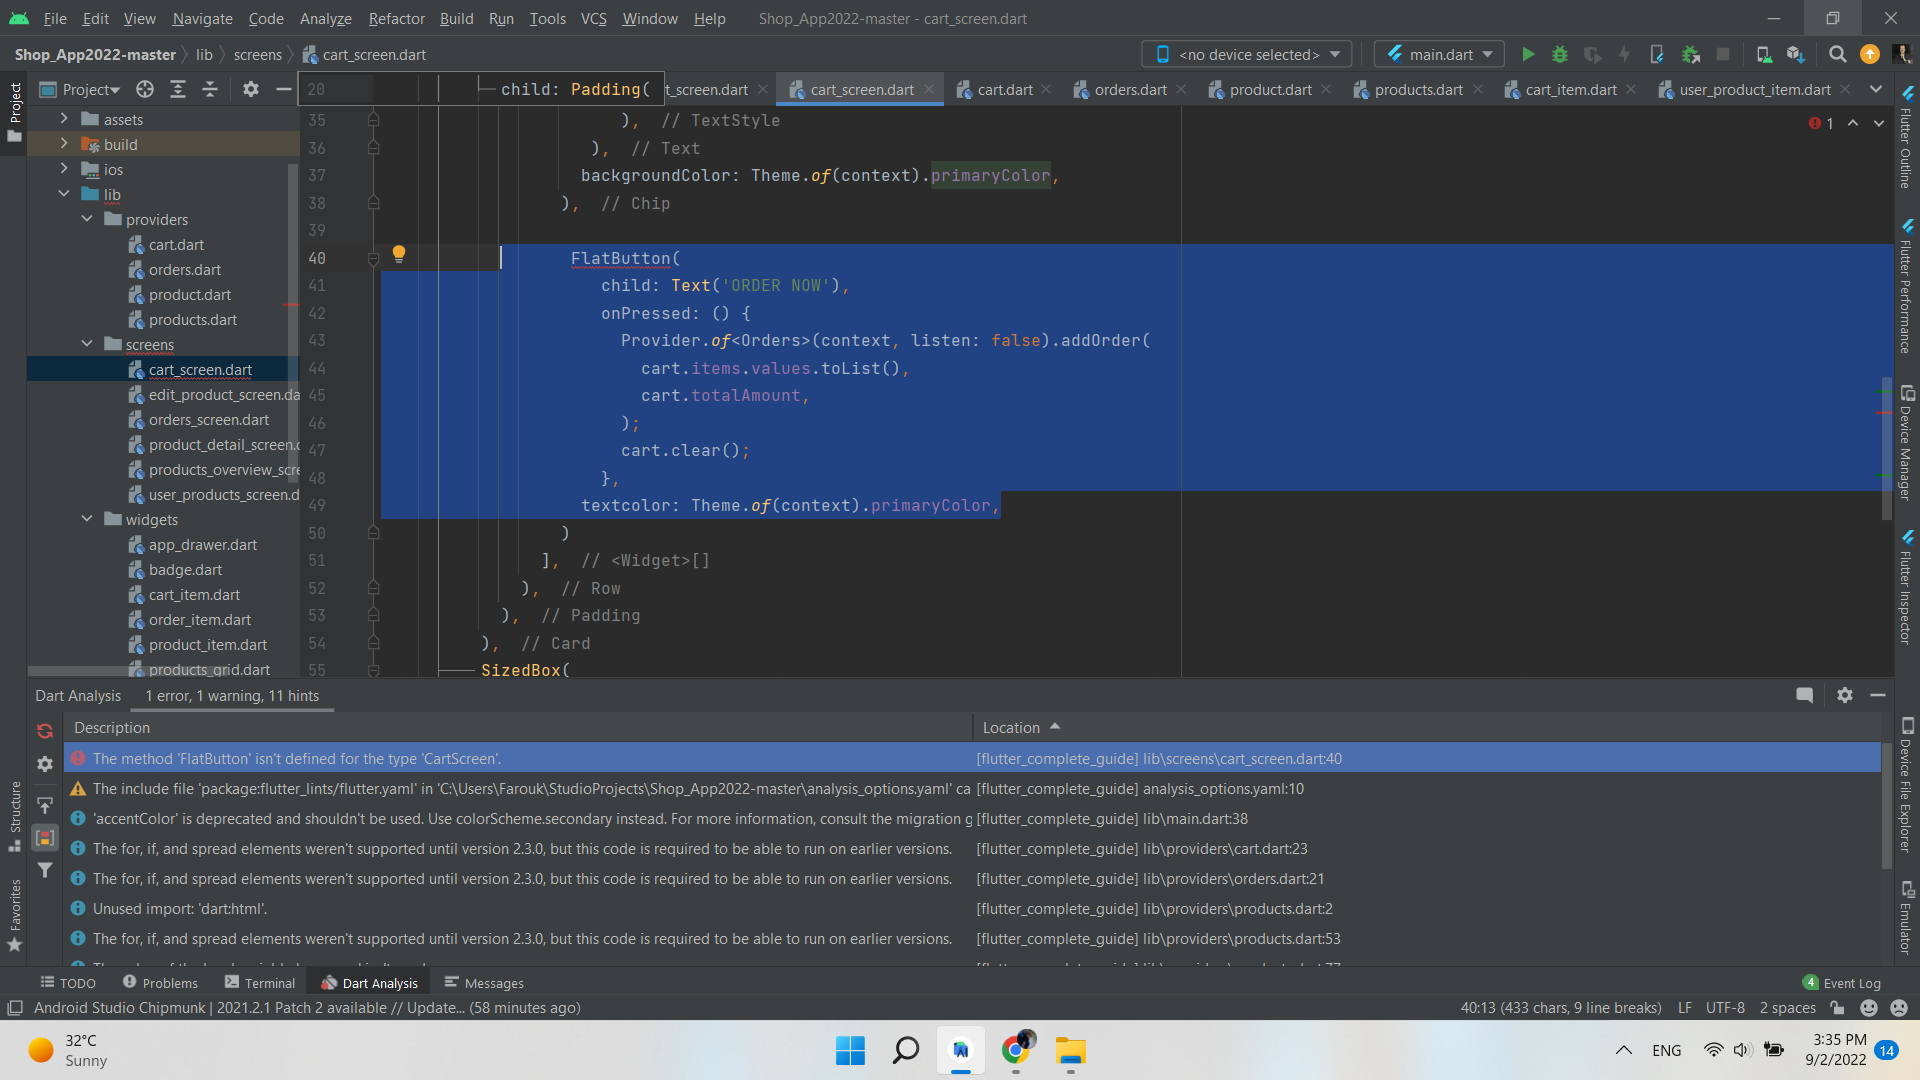This screenshot has height=1080, width=1920.
Task: Collapse the lib folder
Action: (64, 194)
